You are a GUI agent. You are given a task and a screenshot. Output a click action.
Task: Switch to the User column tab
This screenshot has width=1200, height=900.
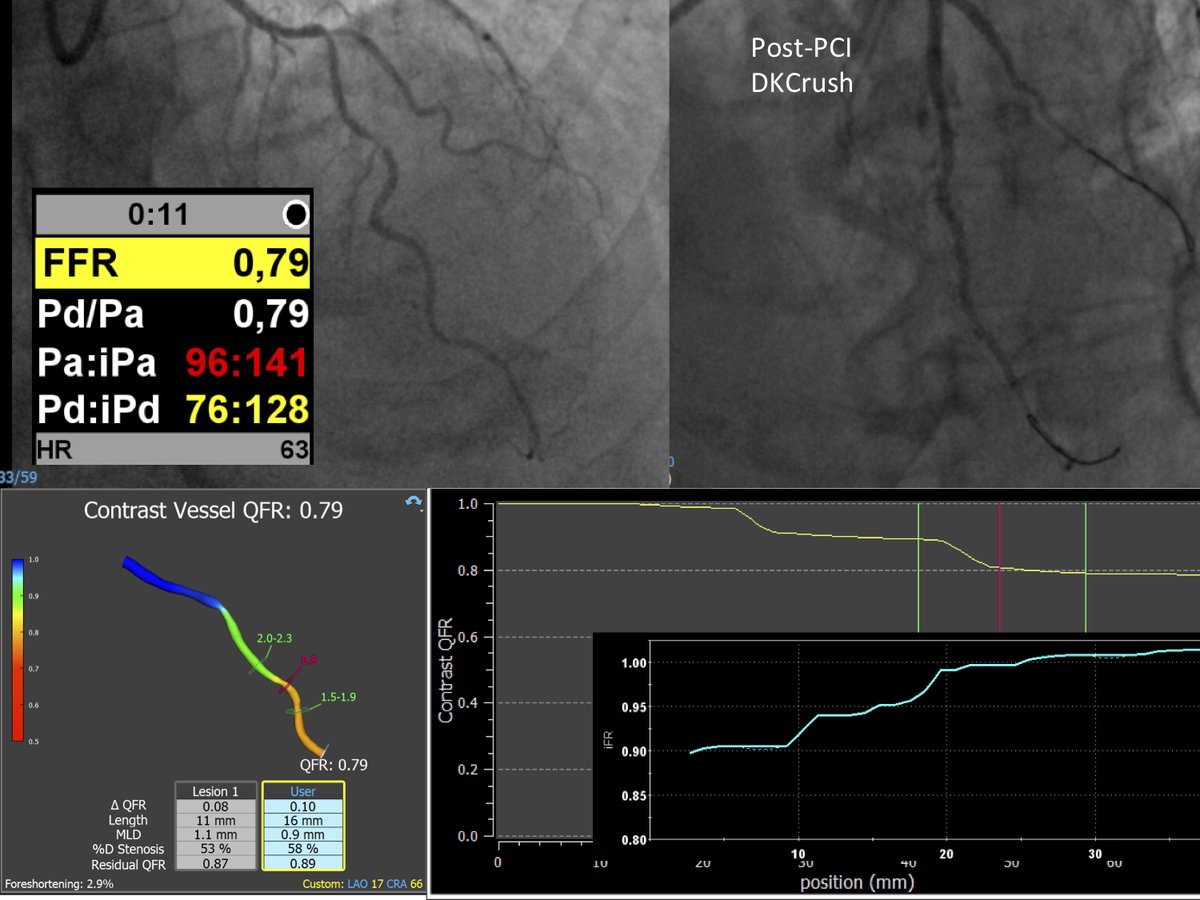click(305, 791)
